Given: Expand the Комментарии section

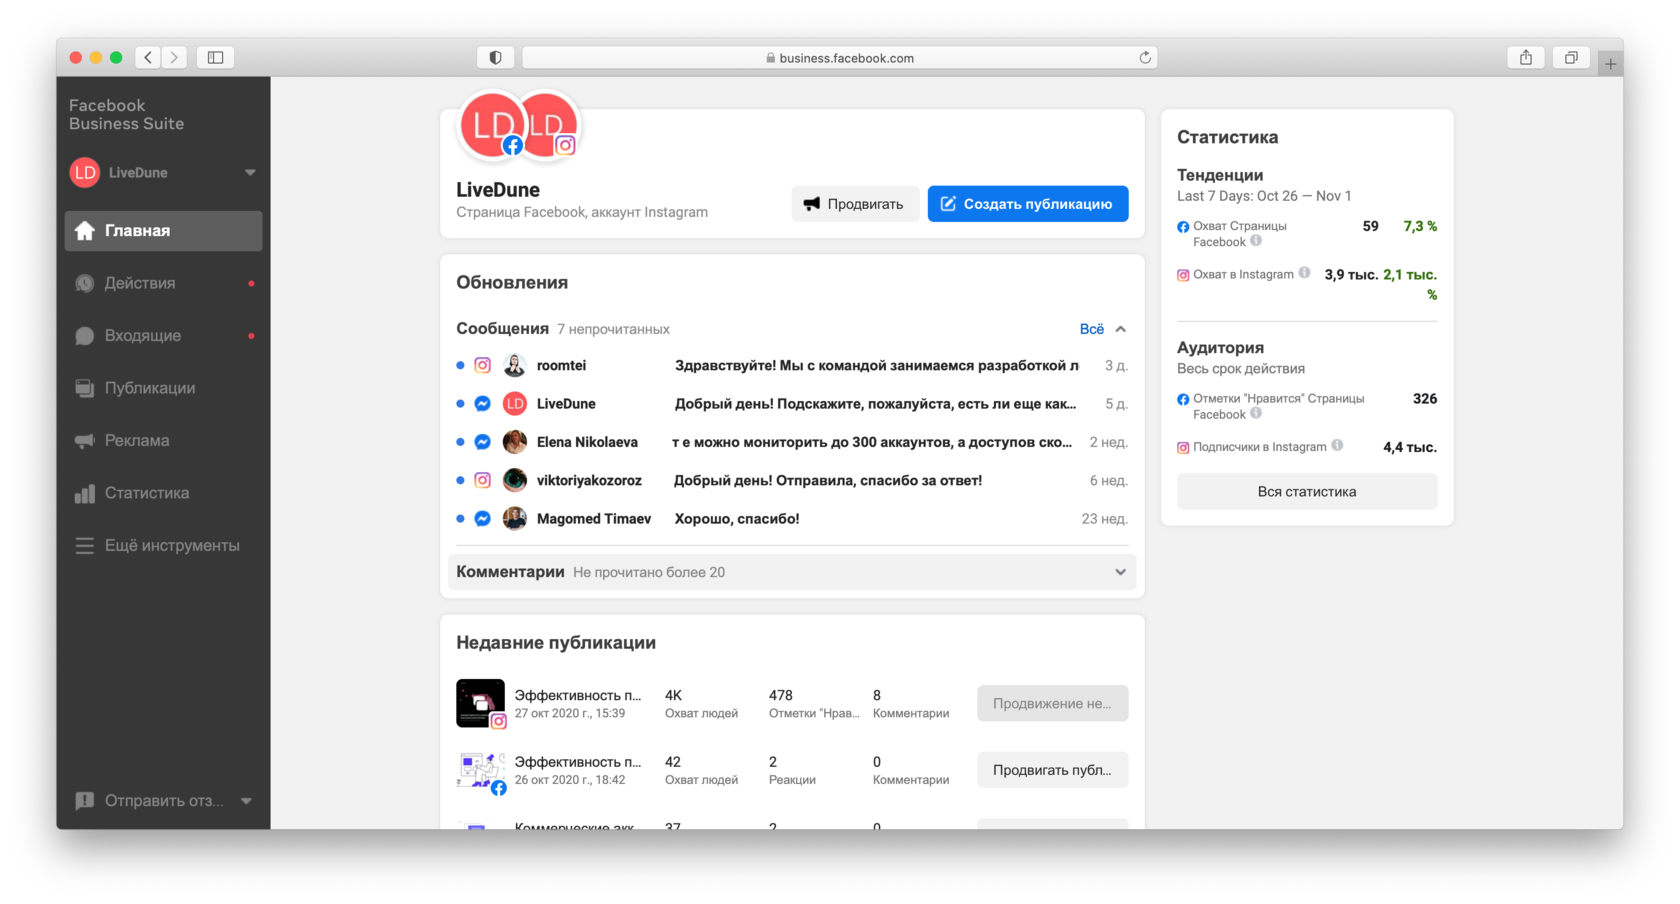Looking at the screenshot, I should coord(1120,572).
